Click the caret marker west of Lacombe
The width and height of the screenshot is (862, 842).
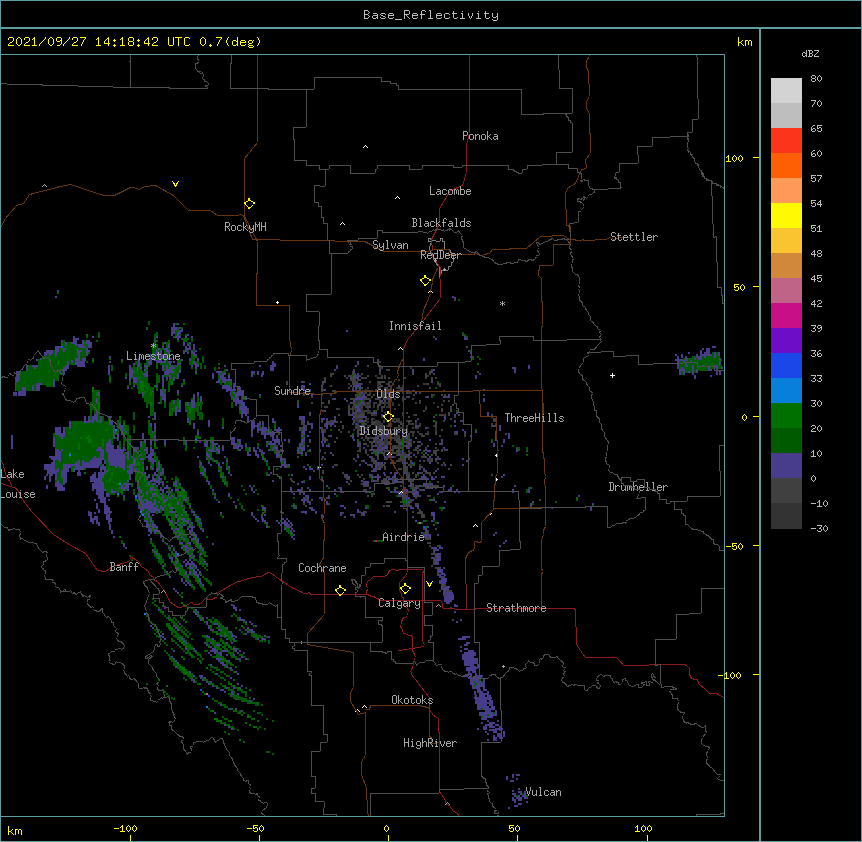tap(397, 198)
